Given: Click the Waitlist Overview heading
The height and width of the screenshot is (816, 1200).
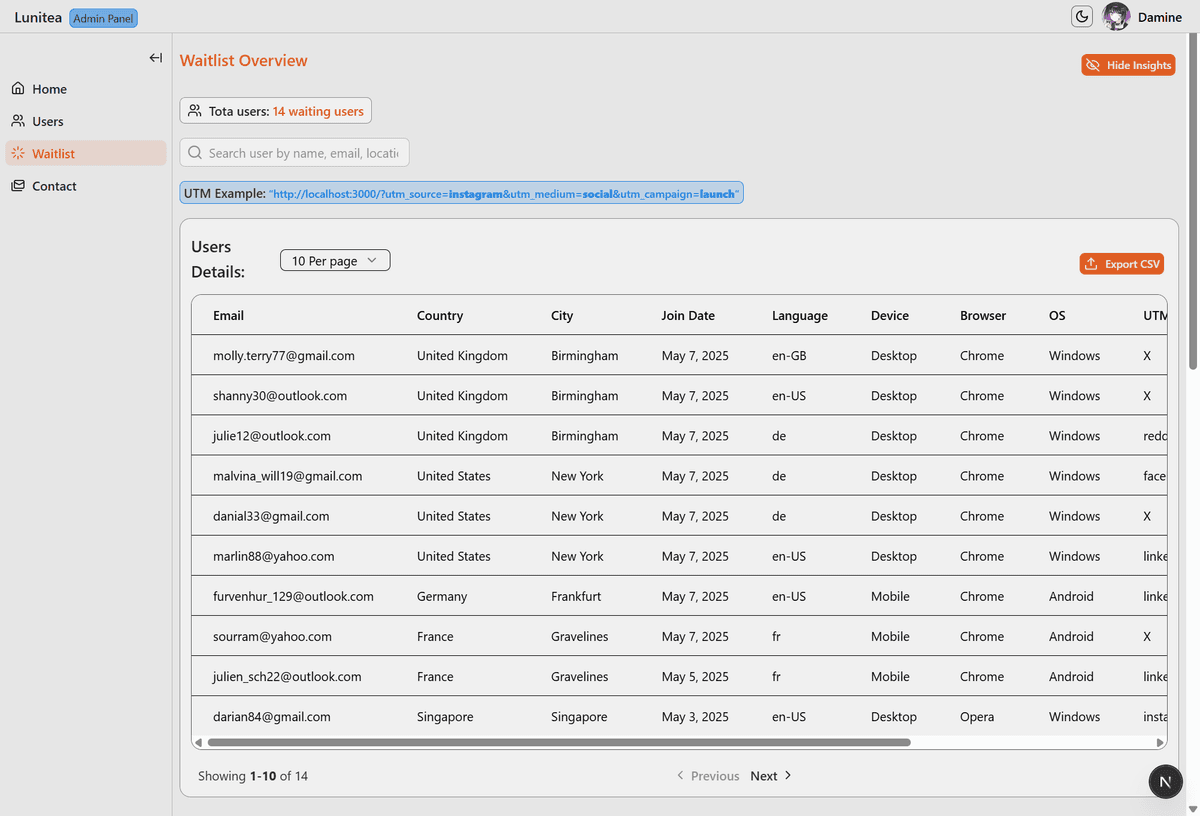Looking at the screenshot, I should pos(244,61).
